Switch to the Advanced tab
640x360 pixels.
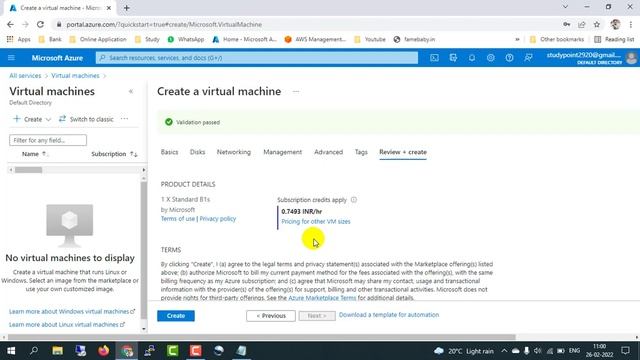(329, 152)
